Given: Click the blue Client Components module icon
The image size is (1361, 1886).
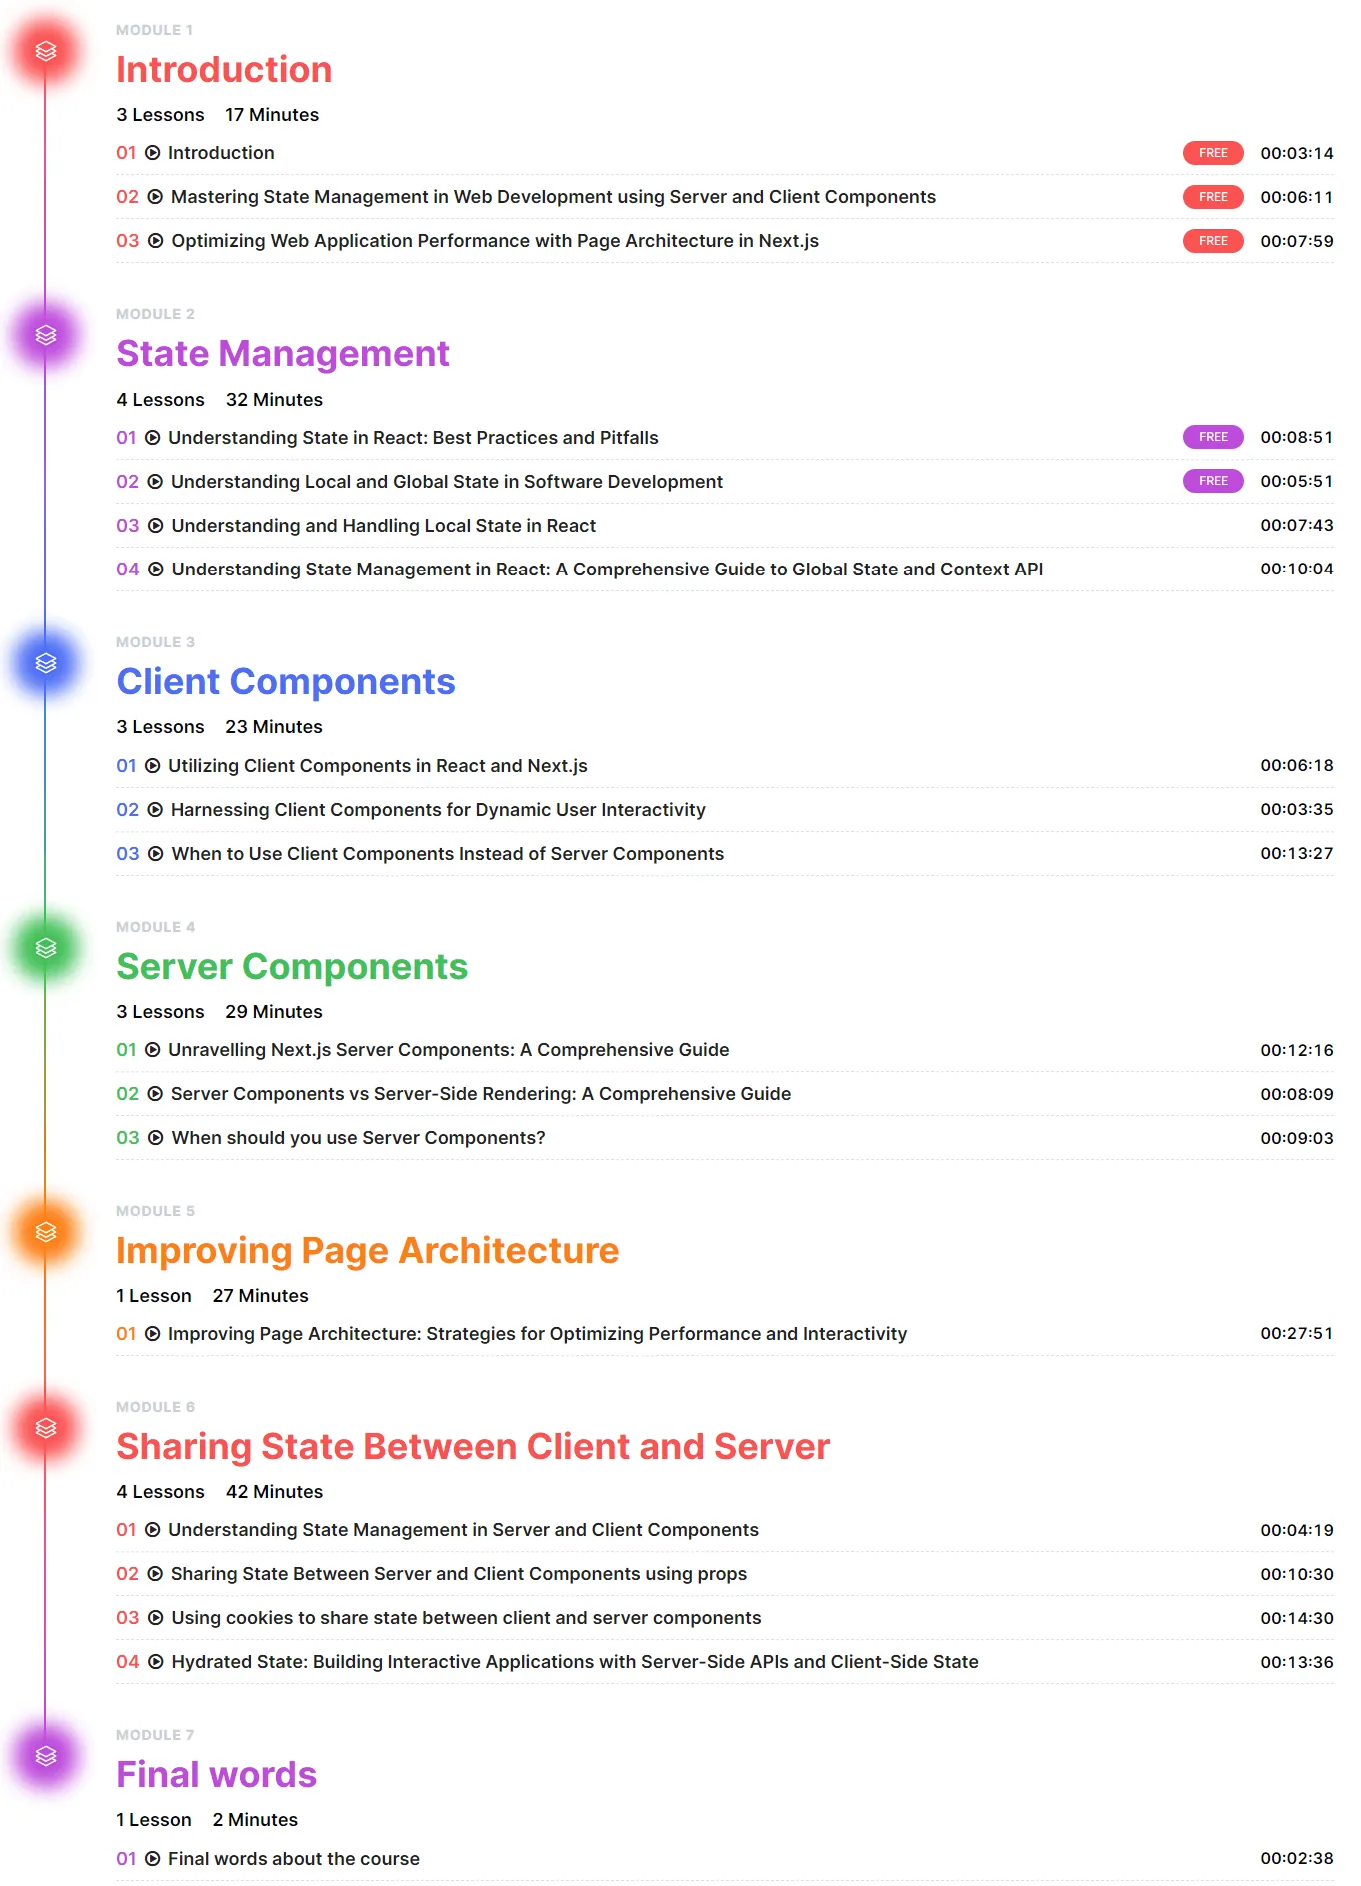Looking at the screenshot, I should click(x=46, y=663).
